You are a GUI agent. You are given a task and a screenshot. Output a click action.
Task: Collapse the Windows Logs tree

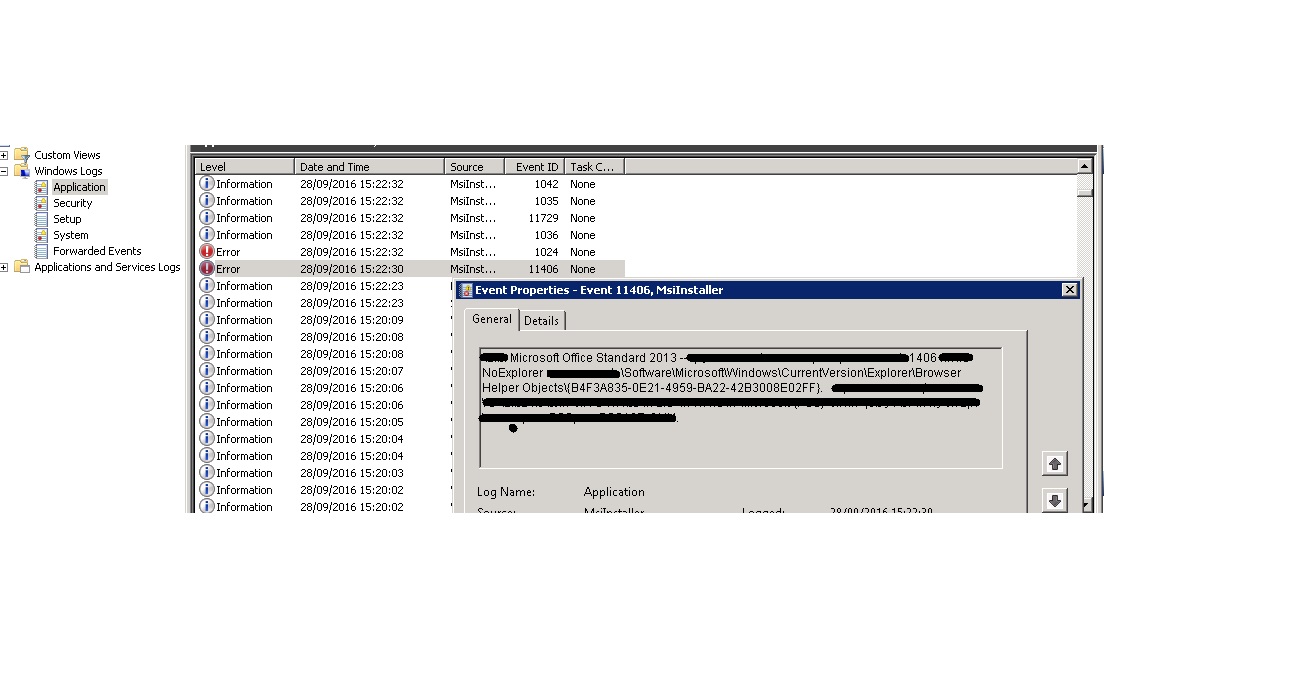[x=6, y=171]
